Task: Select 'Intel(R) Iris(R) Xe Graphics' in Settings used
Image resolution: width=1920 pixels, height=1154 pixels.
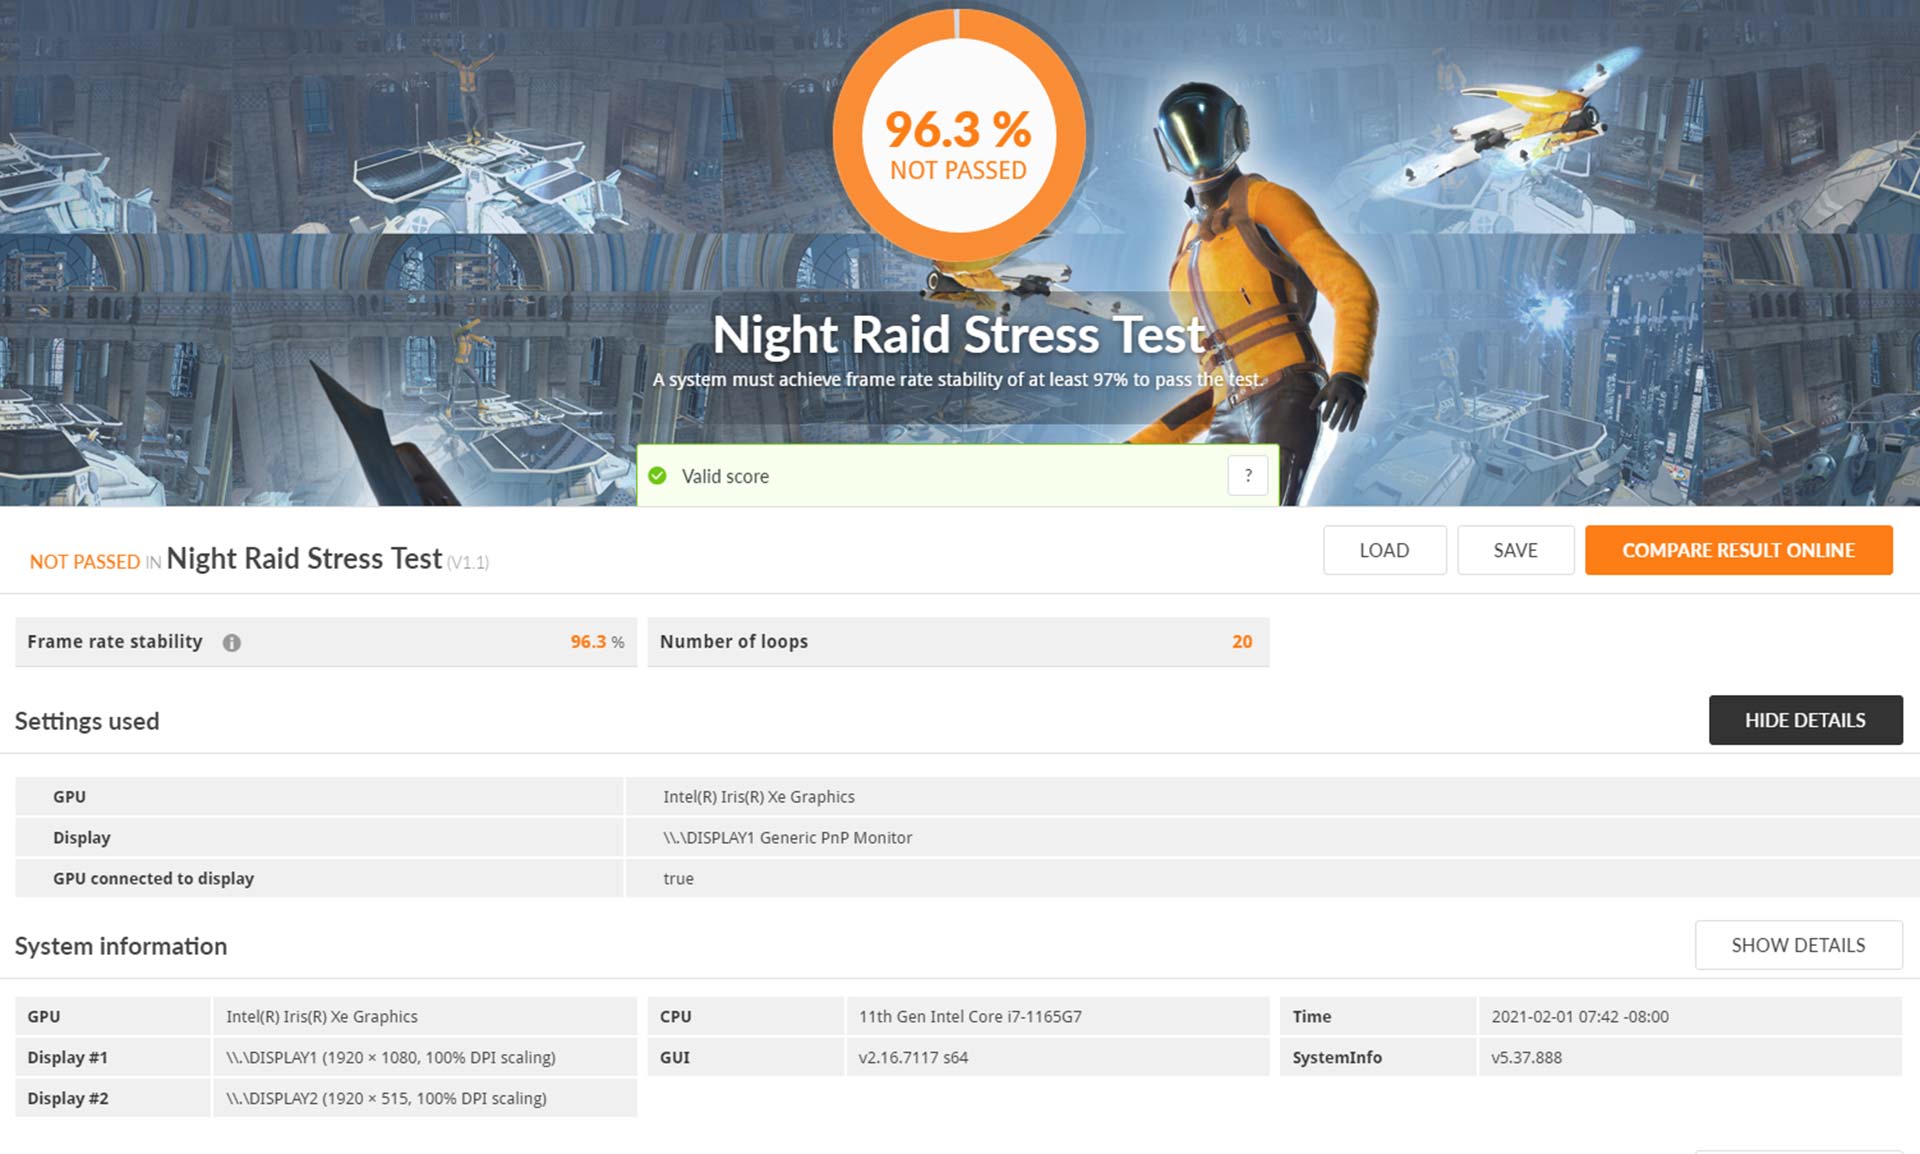Action: coord(759,797)
